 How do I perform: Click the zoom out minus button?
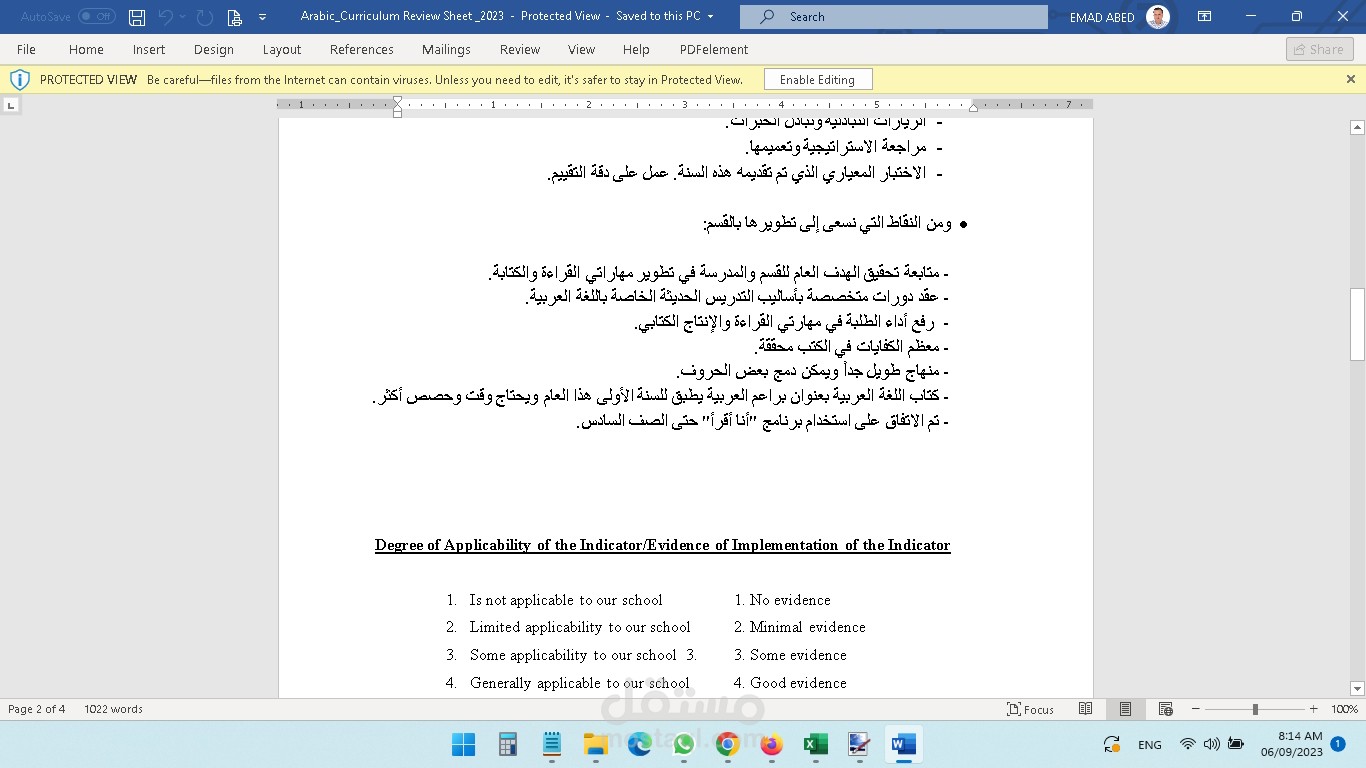point(1196,709)
